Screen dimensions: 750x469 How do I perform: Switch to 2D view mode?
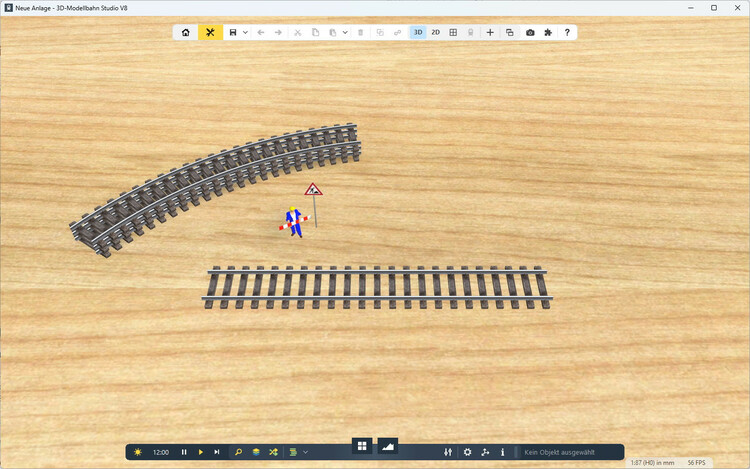tap(435, 32)
